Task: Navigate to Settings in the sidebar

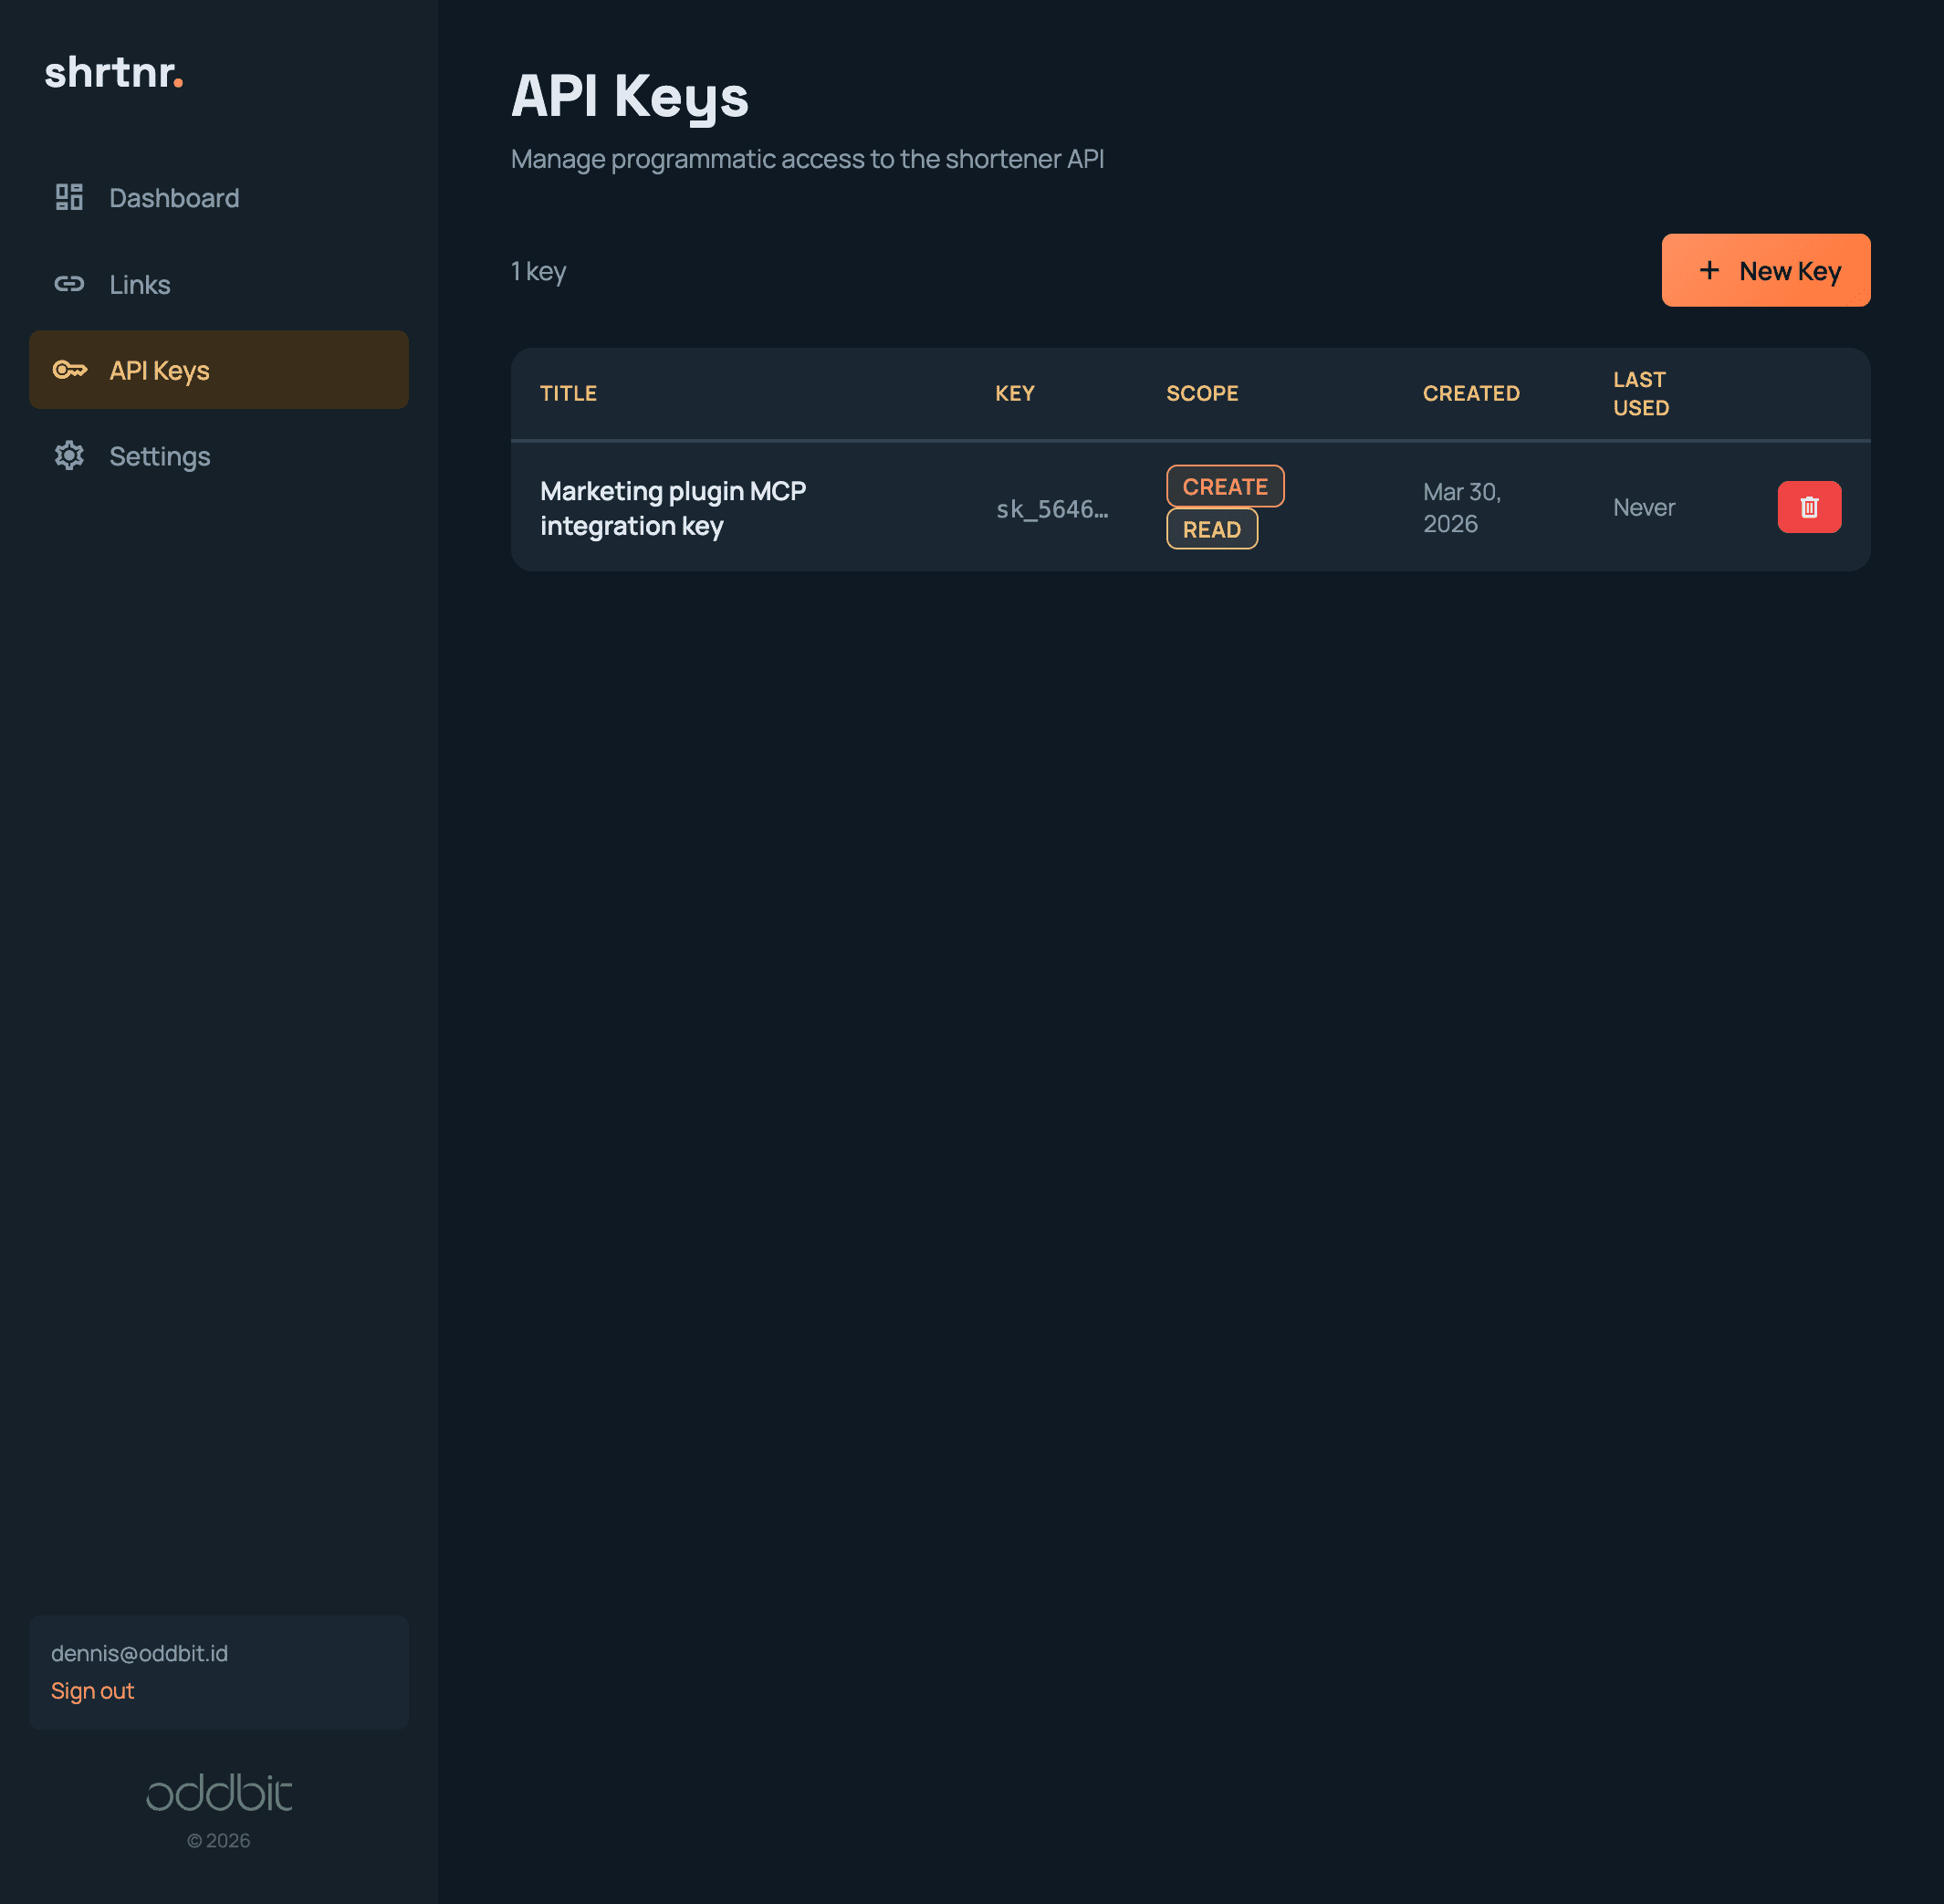Action: (x=159, y=456)
